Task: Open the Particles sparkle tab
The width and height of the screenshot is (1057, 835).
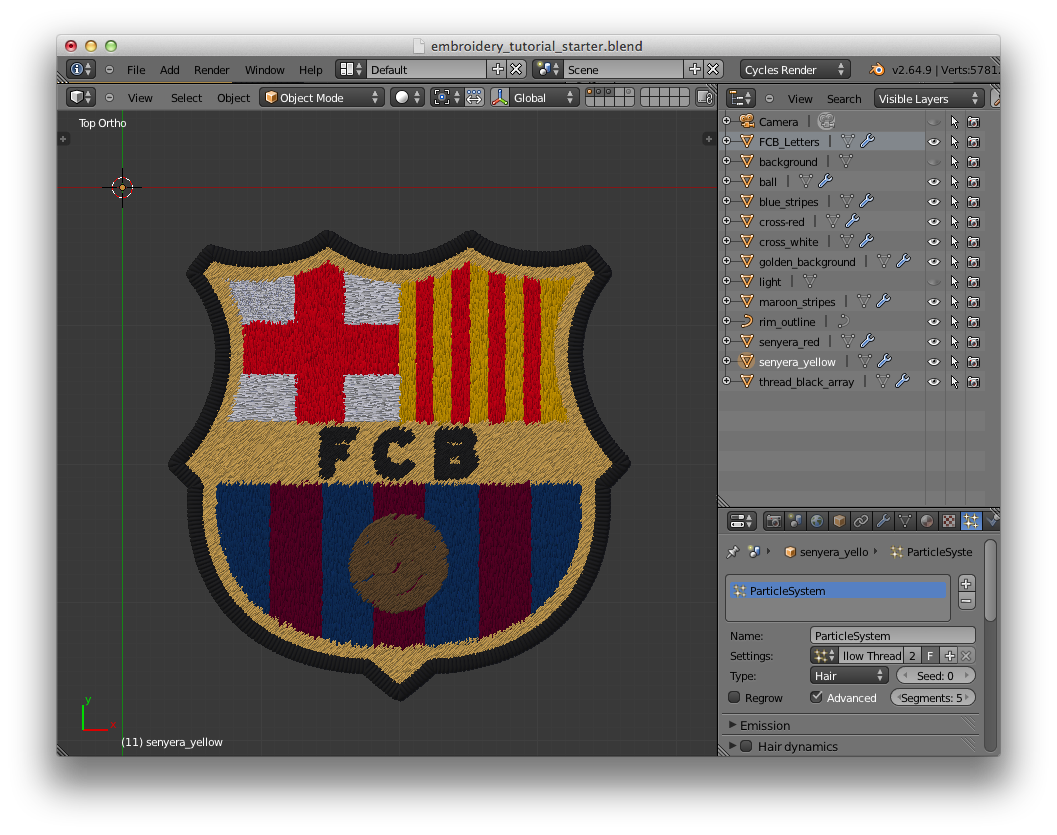Action: coord(971,521)
